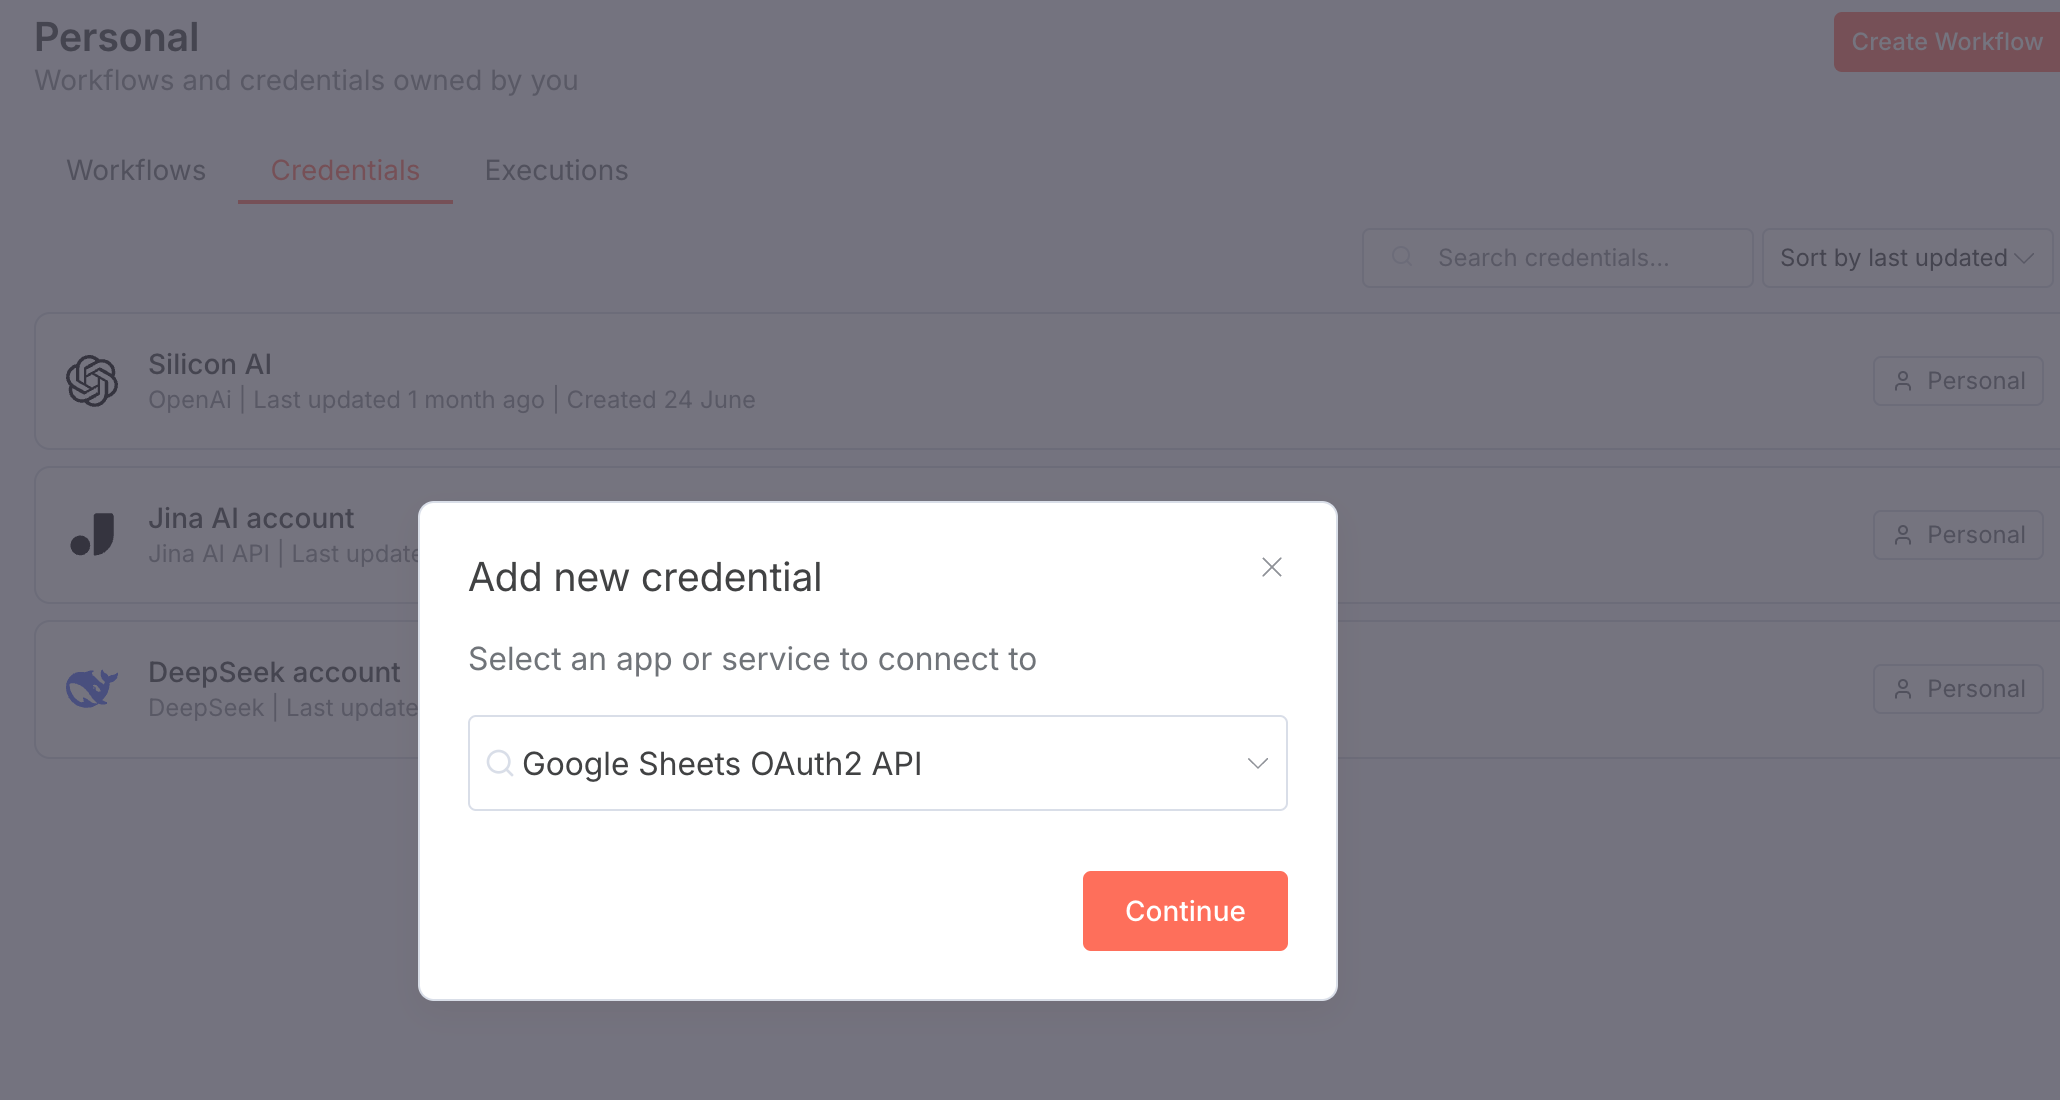Viewport: 2060px width, 1100px height.
Task: Open the Sort by last updated dropdown
Action: click(1906, 258)
